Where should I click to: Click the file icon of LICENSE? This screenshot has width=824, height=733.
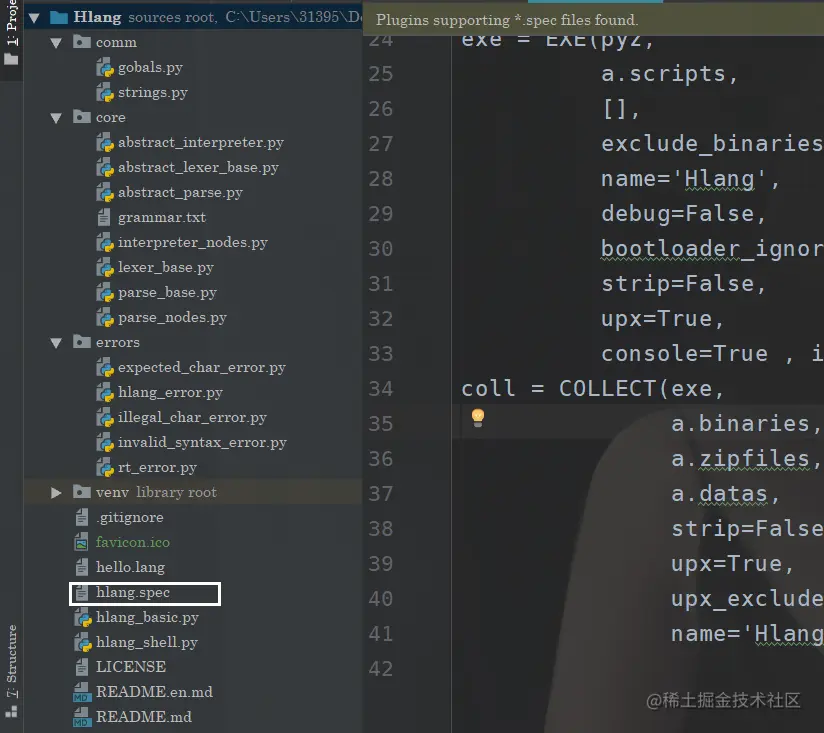tap(81, 667)
